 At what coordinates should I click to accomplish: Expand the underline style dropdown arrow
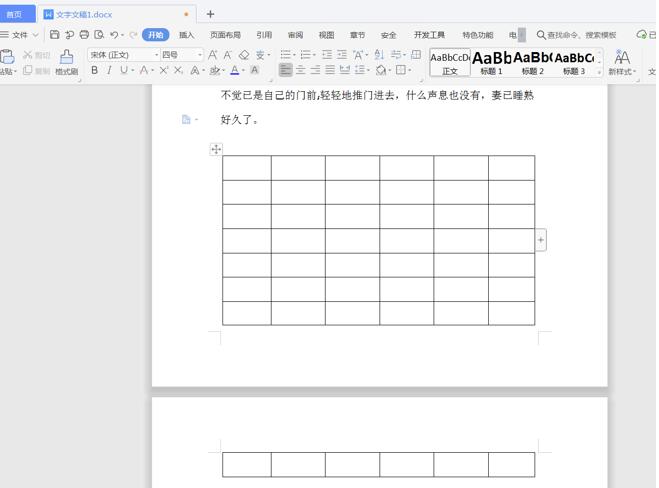pos(133,70)
